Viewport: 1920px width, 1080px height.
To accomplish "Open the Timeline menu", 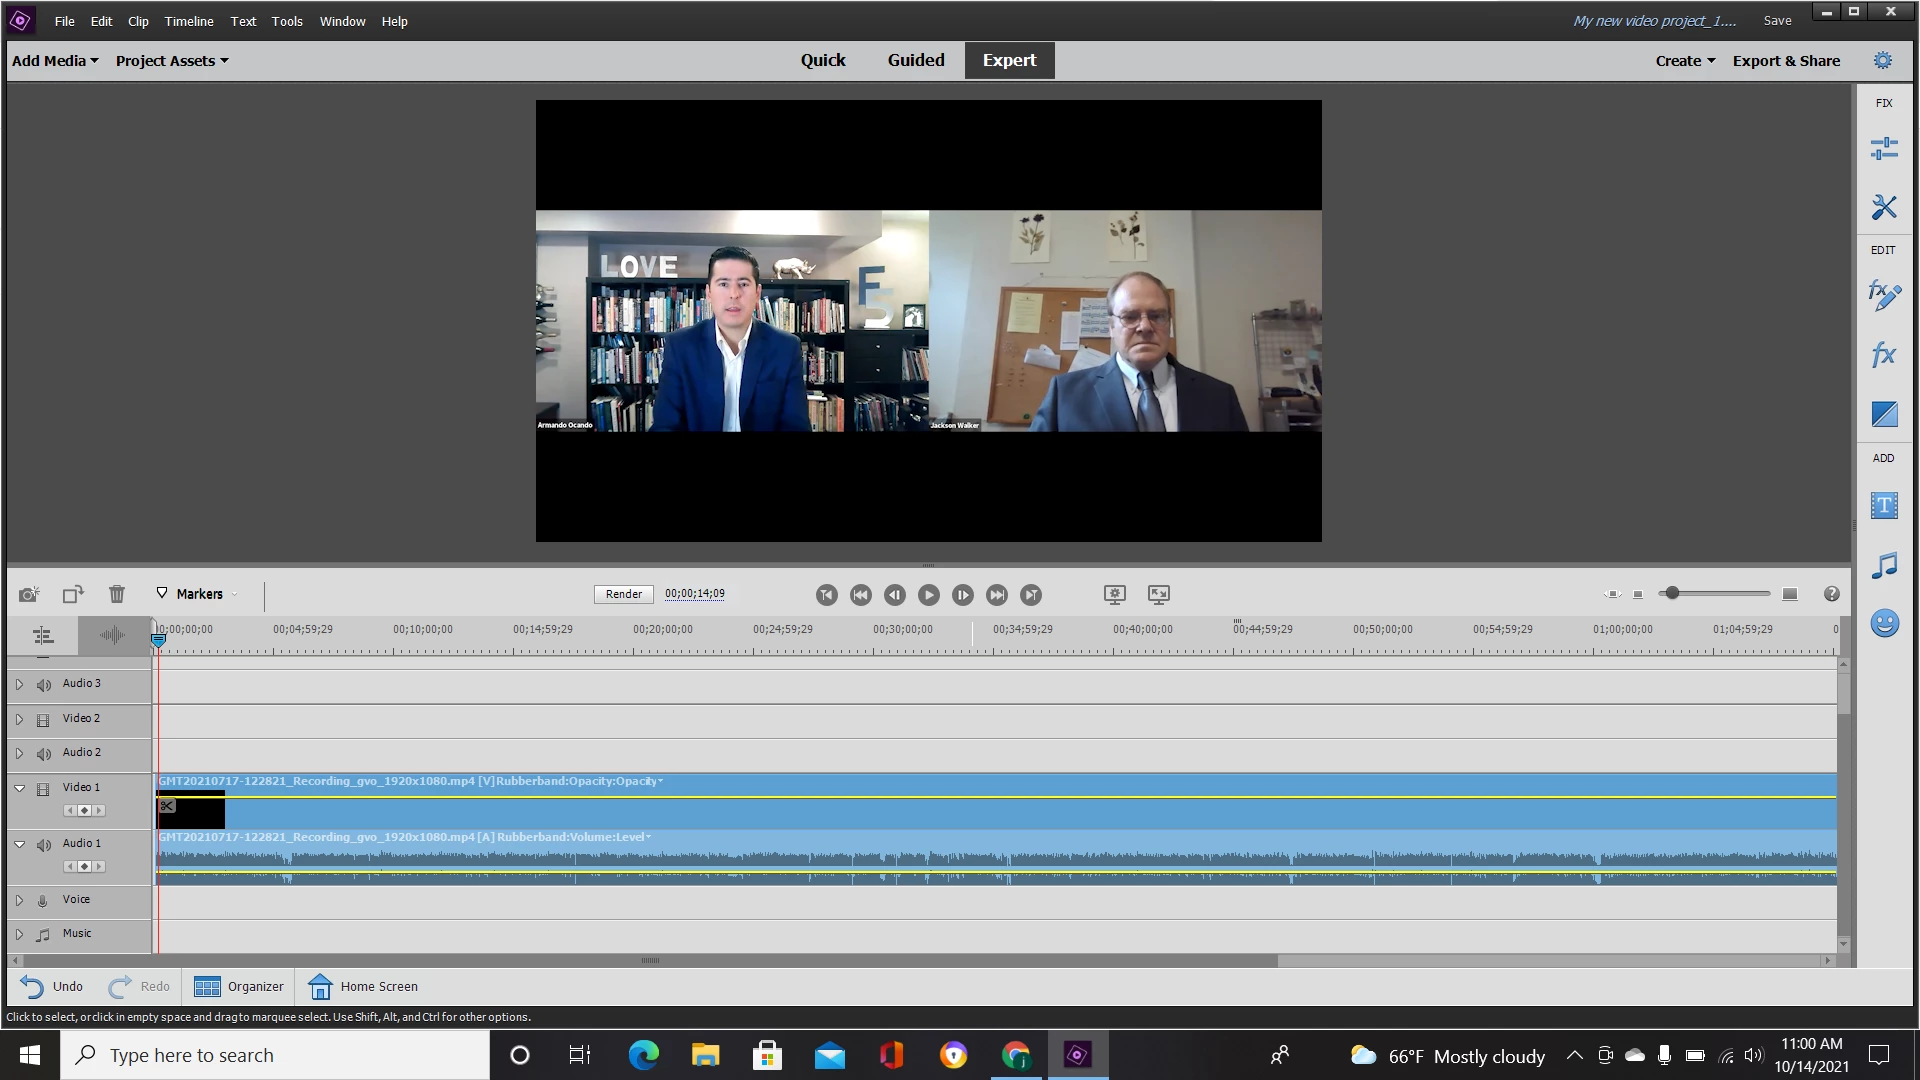I will coord(189,21).
